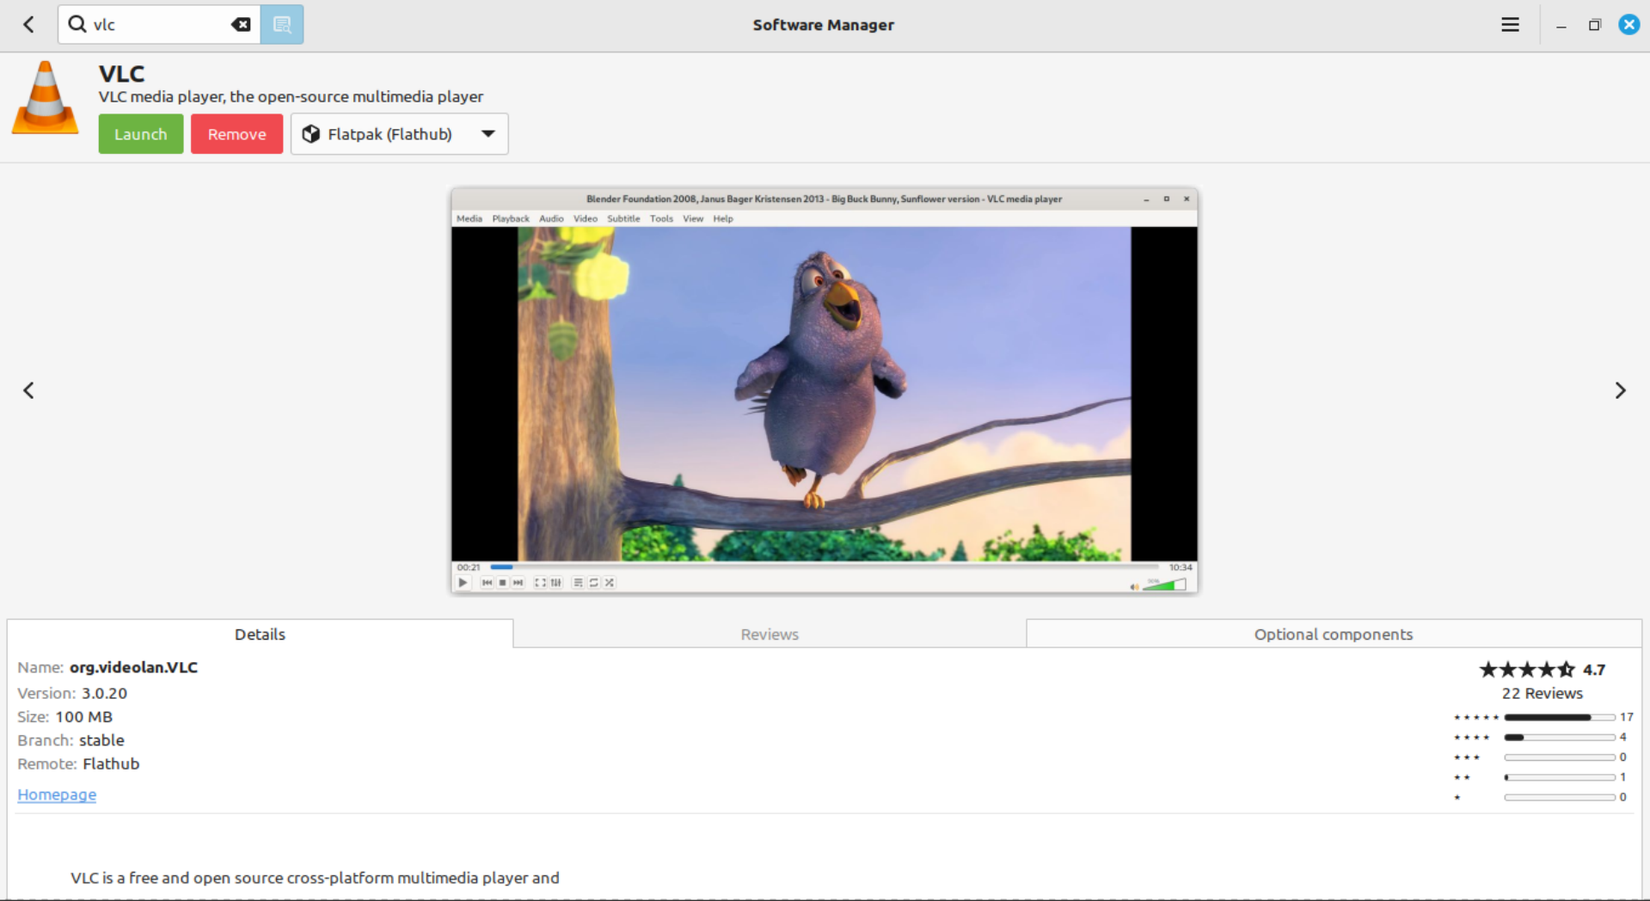
Task: Switch to the Reviews tab
Action: (769, 634)
